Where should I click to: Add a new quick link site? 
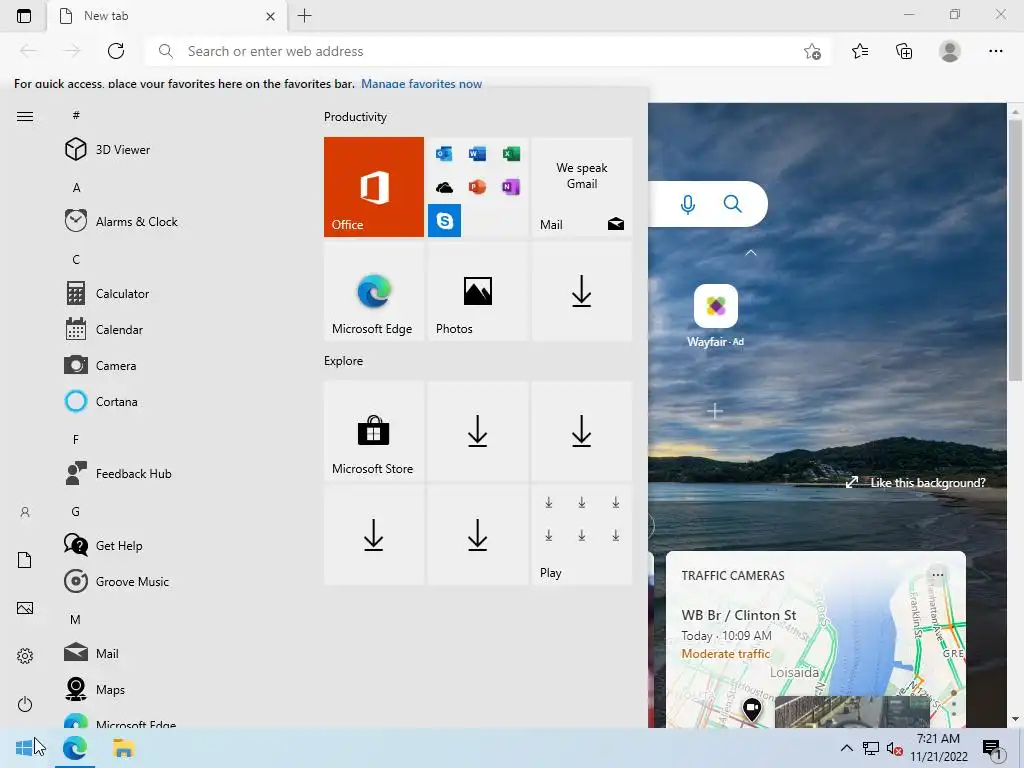pyautogui.click(x=715, y=411)
